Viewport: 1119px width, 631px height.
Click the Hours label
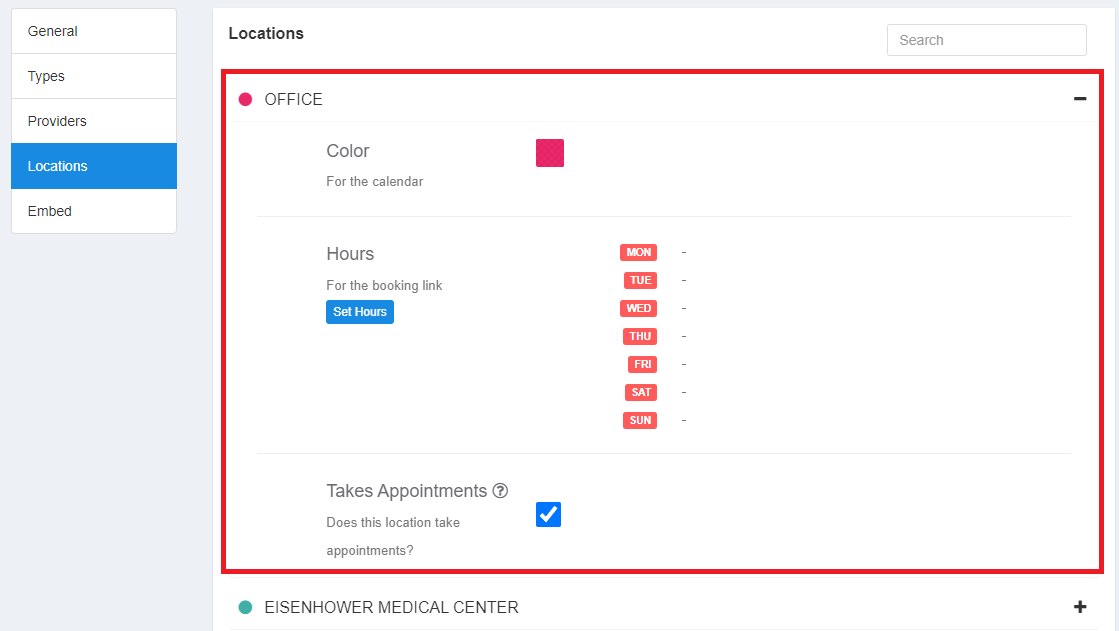[350, 253]
